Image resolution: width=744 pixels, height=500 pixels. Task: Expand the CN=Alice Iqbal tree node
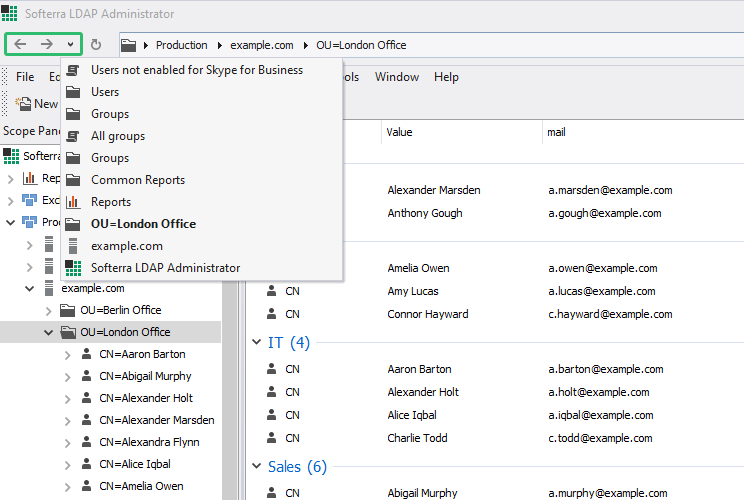(x=67, y=465)
